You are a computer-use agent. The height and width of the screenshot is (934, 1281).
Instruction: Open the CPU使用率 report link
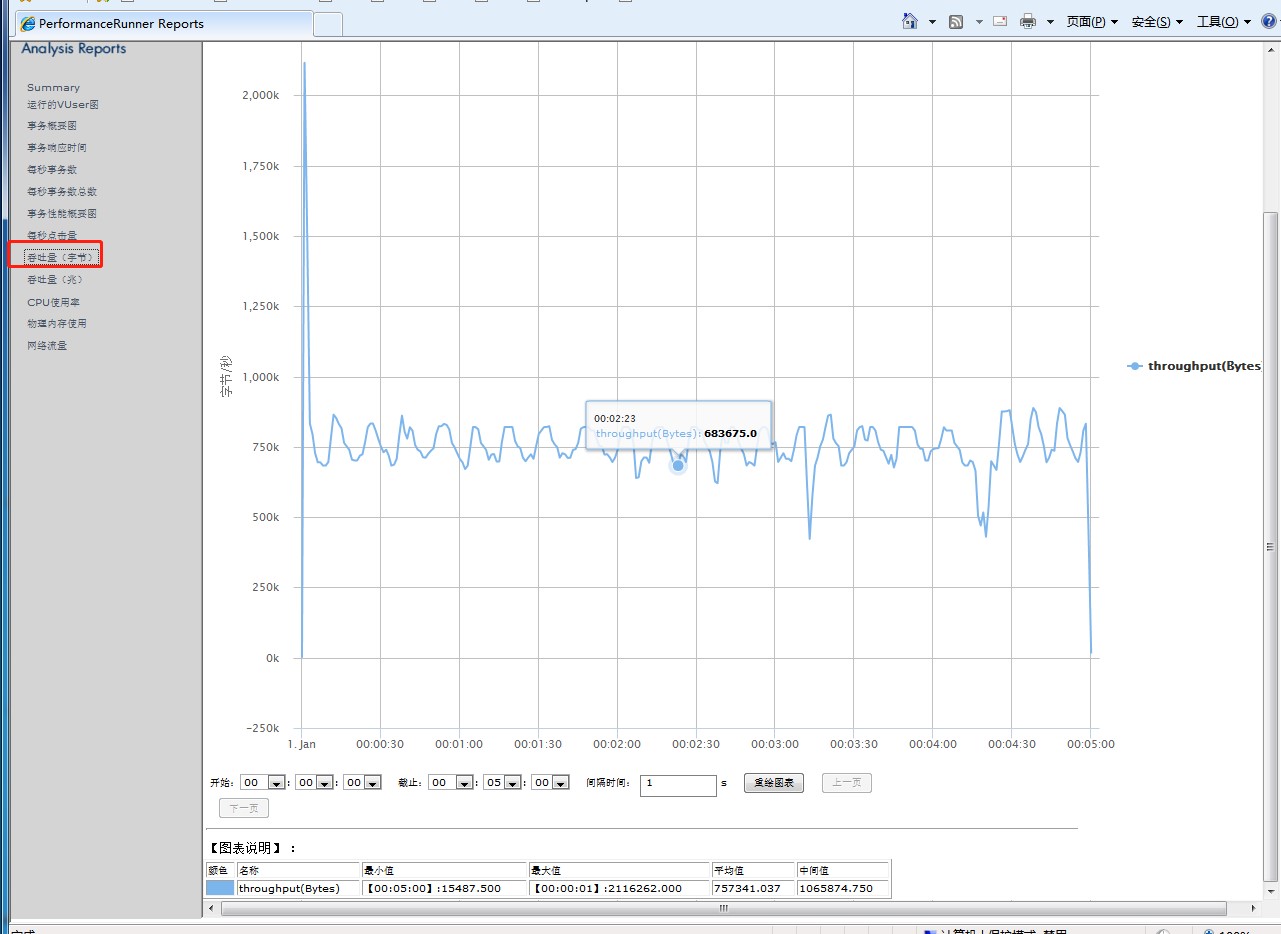point(53,302)
